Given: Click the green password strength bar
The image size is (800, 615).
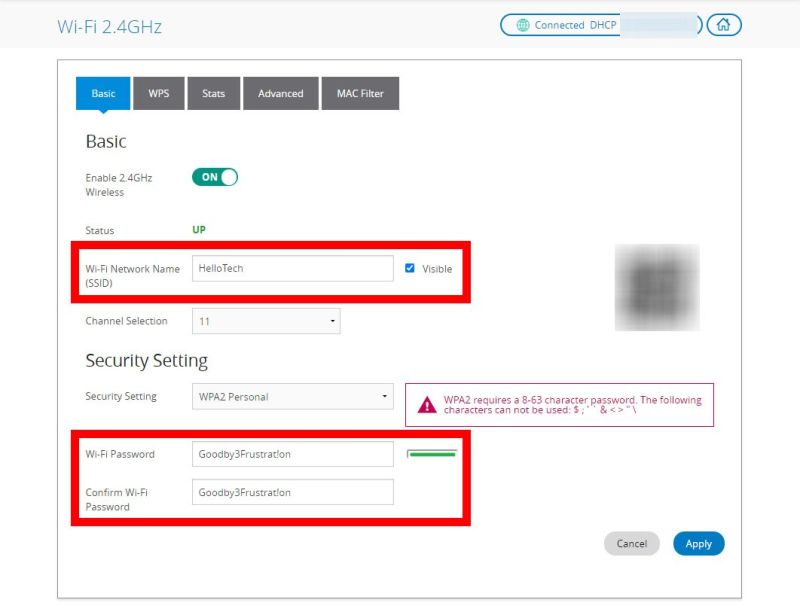Looking at the screenshot, I should click(x=430, y=452).
